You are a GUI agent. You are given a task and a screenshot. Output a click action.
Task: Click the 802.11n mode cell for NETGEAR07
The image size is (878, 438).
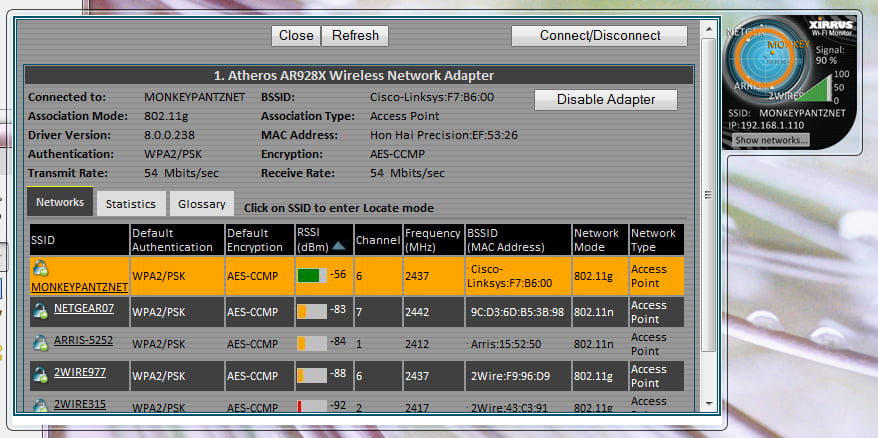(600, 312)
